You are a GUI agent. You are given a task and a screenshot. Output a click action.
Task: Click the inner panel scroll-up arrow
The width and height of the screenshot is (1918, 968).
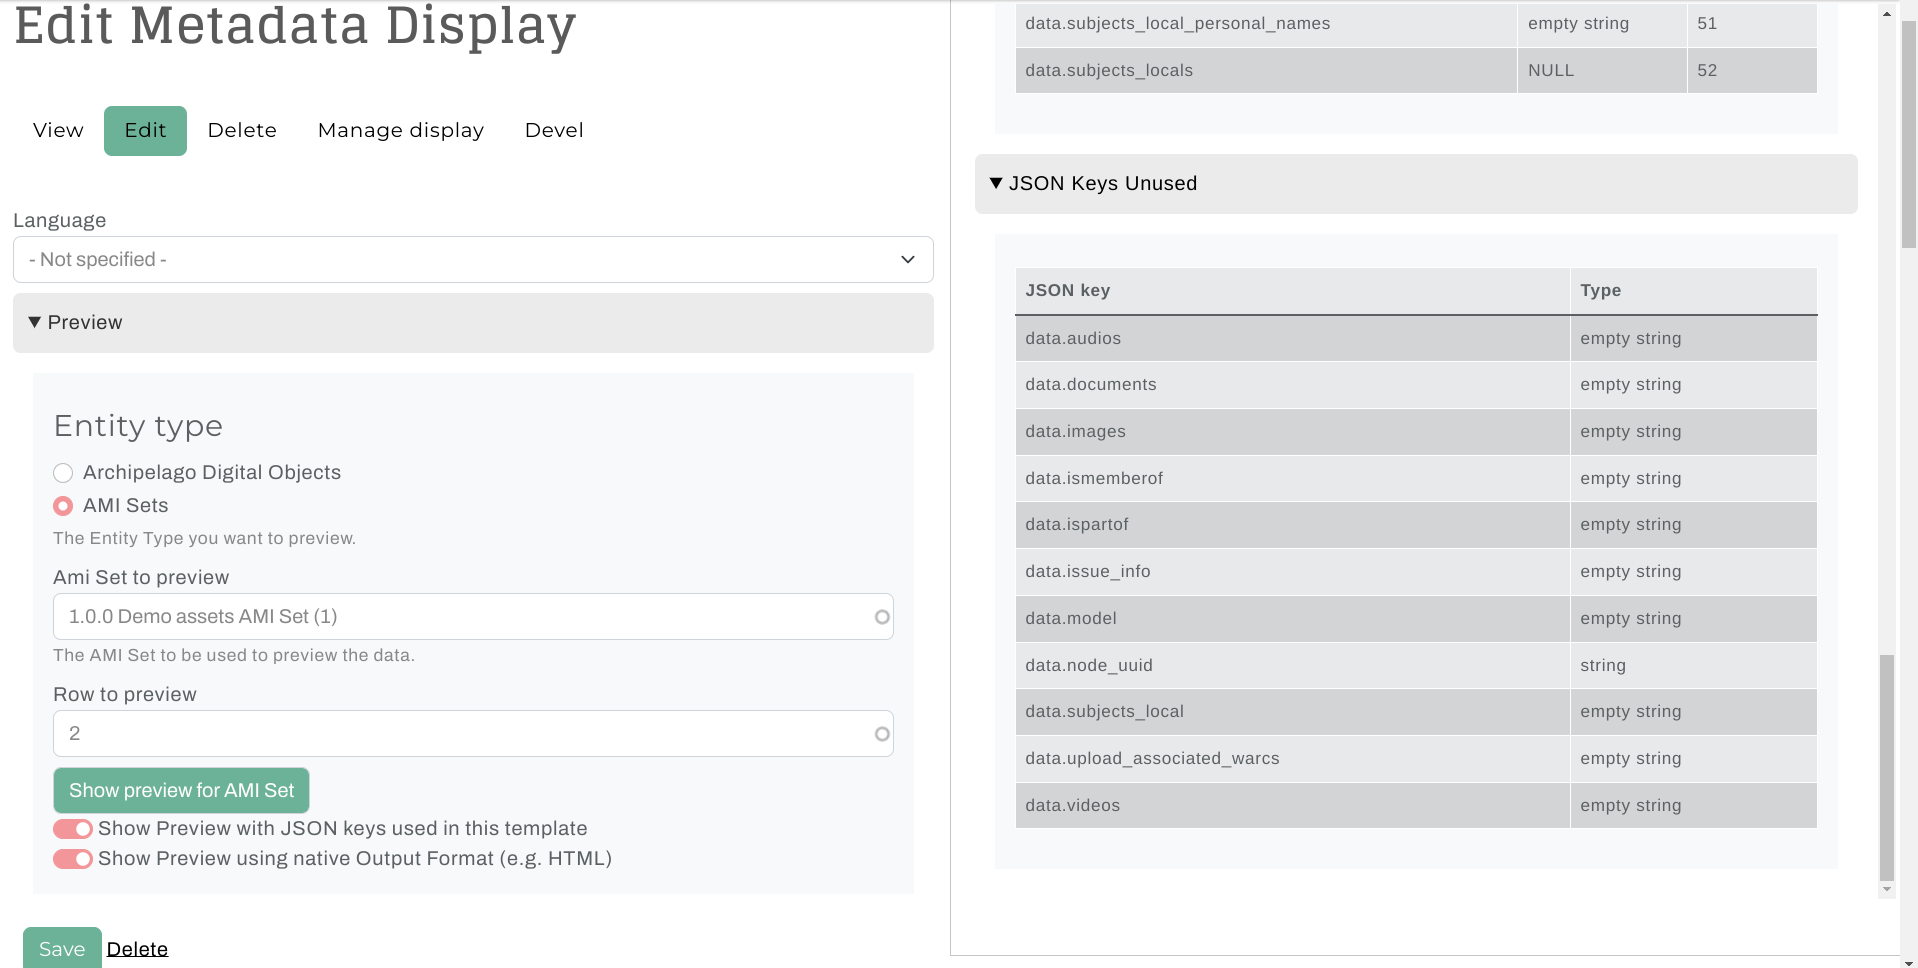1886,14
